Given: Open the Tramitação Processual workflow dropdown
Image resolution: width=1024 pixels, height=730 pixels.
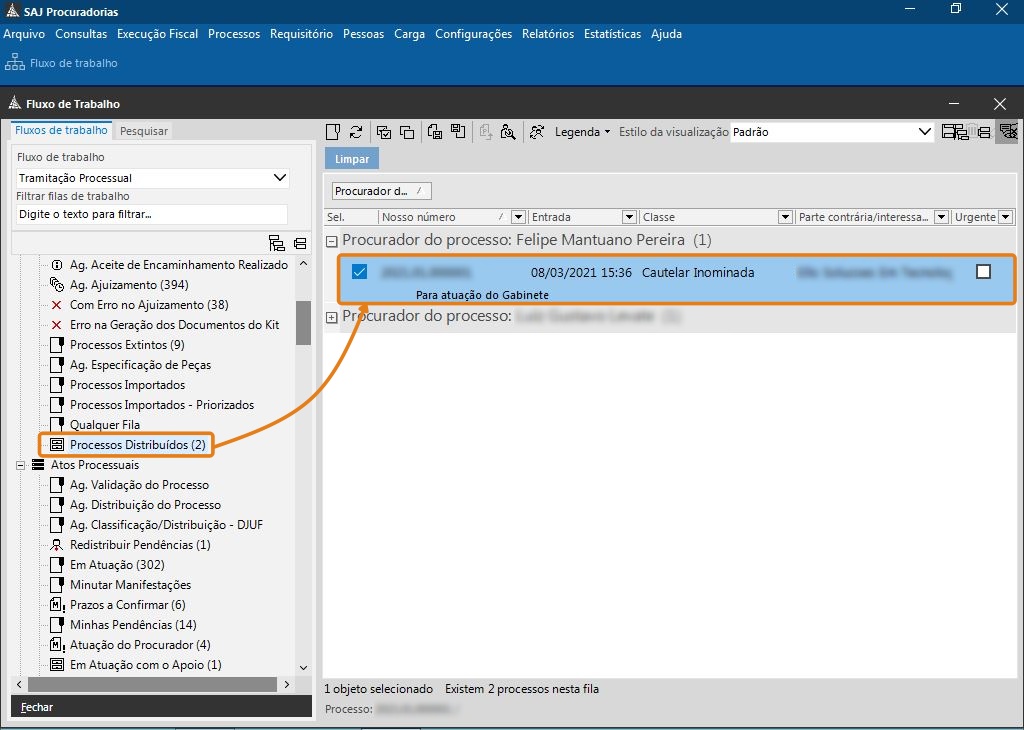Looking at the screenshot, I should pos(280,178).
